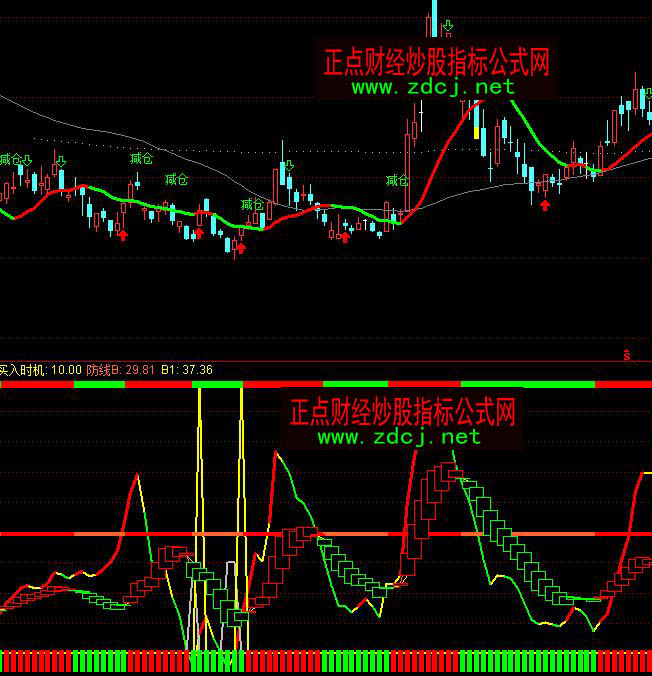This screenshot has width=652, height=676.
Task: Click the green down arrow at the right edge
Action: pos(647,95)
